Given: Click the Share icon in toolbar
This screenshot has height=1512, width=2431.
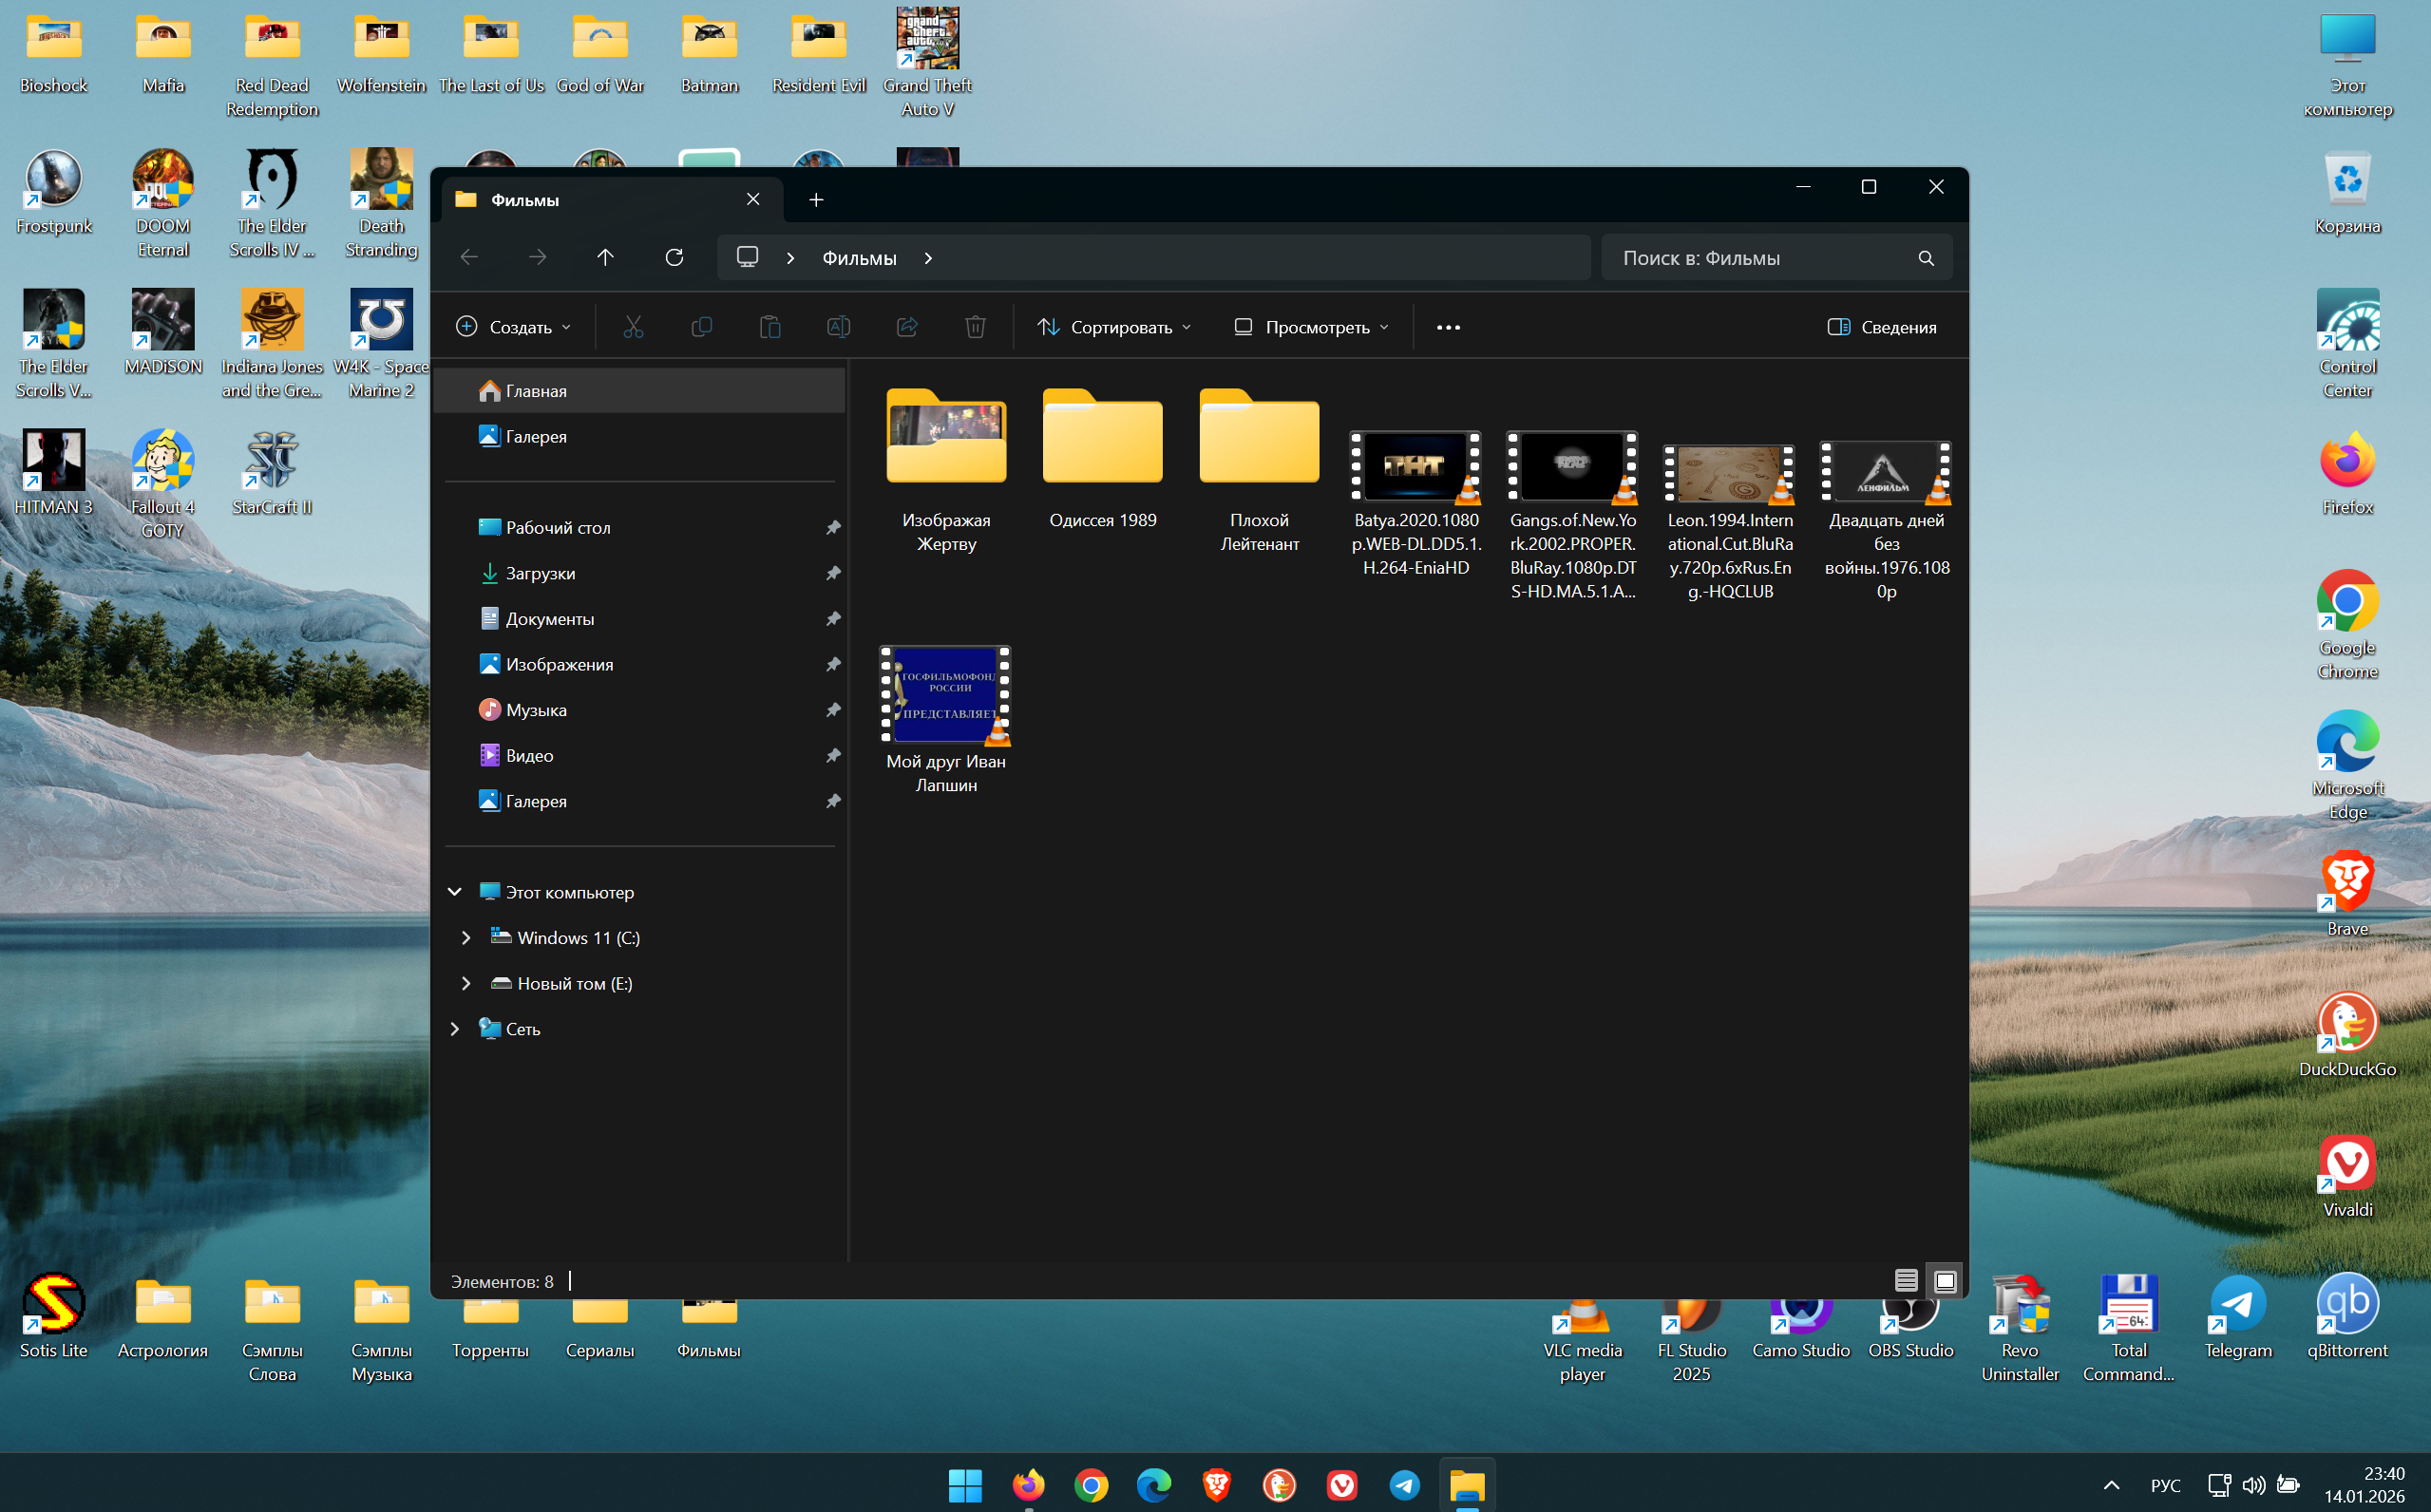Looking at the screenshot, I should (x=907, y=327).
